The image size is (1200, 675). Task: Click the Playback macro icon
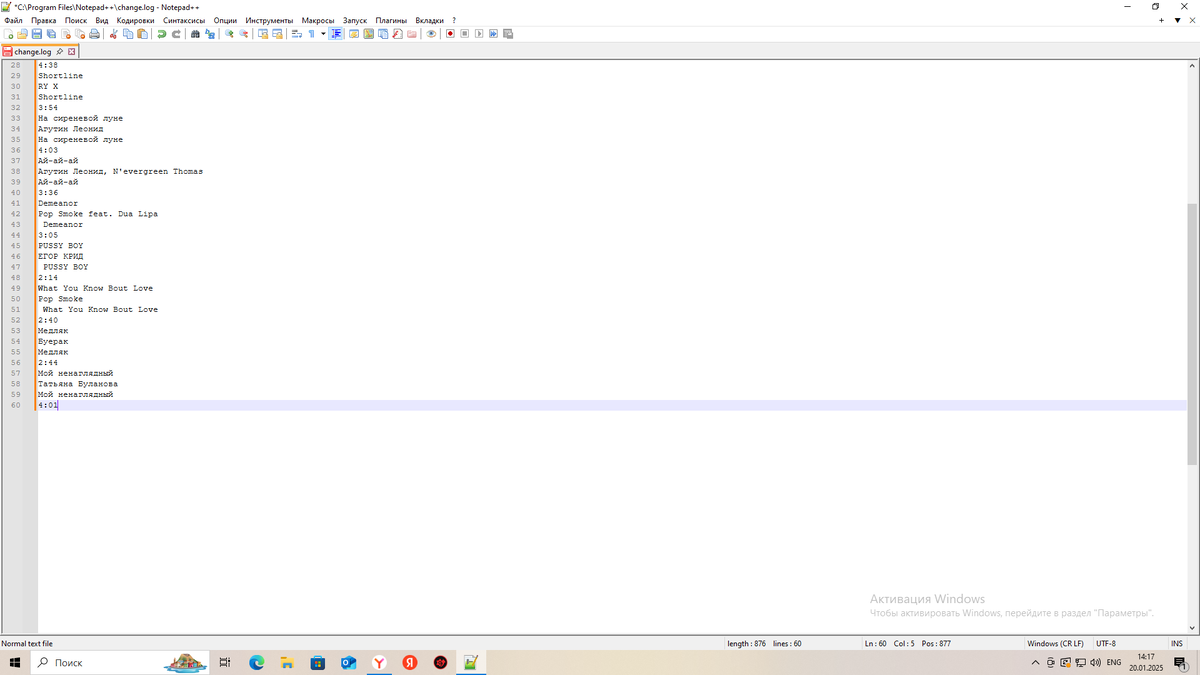tap(479, 34)
